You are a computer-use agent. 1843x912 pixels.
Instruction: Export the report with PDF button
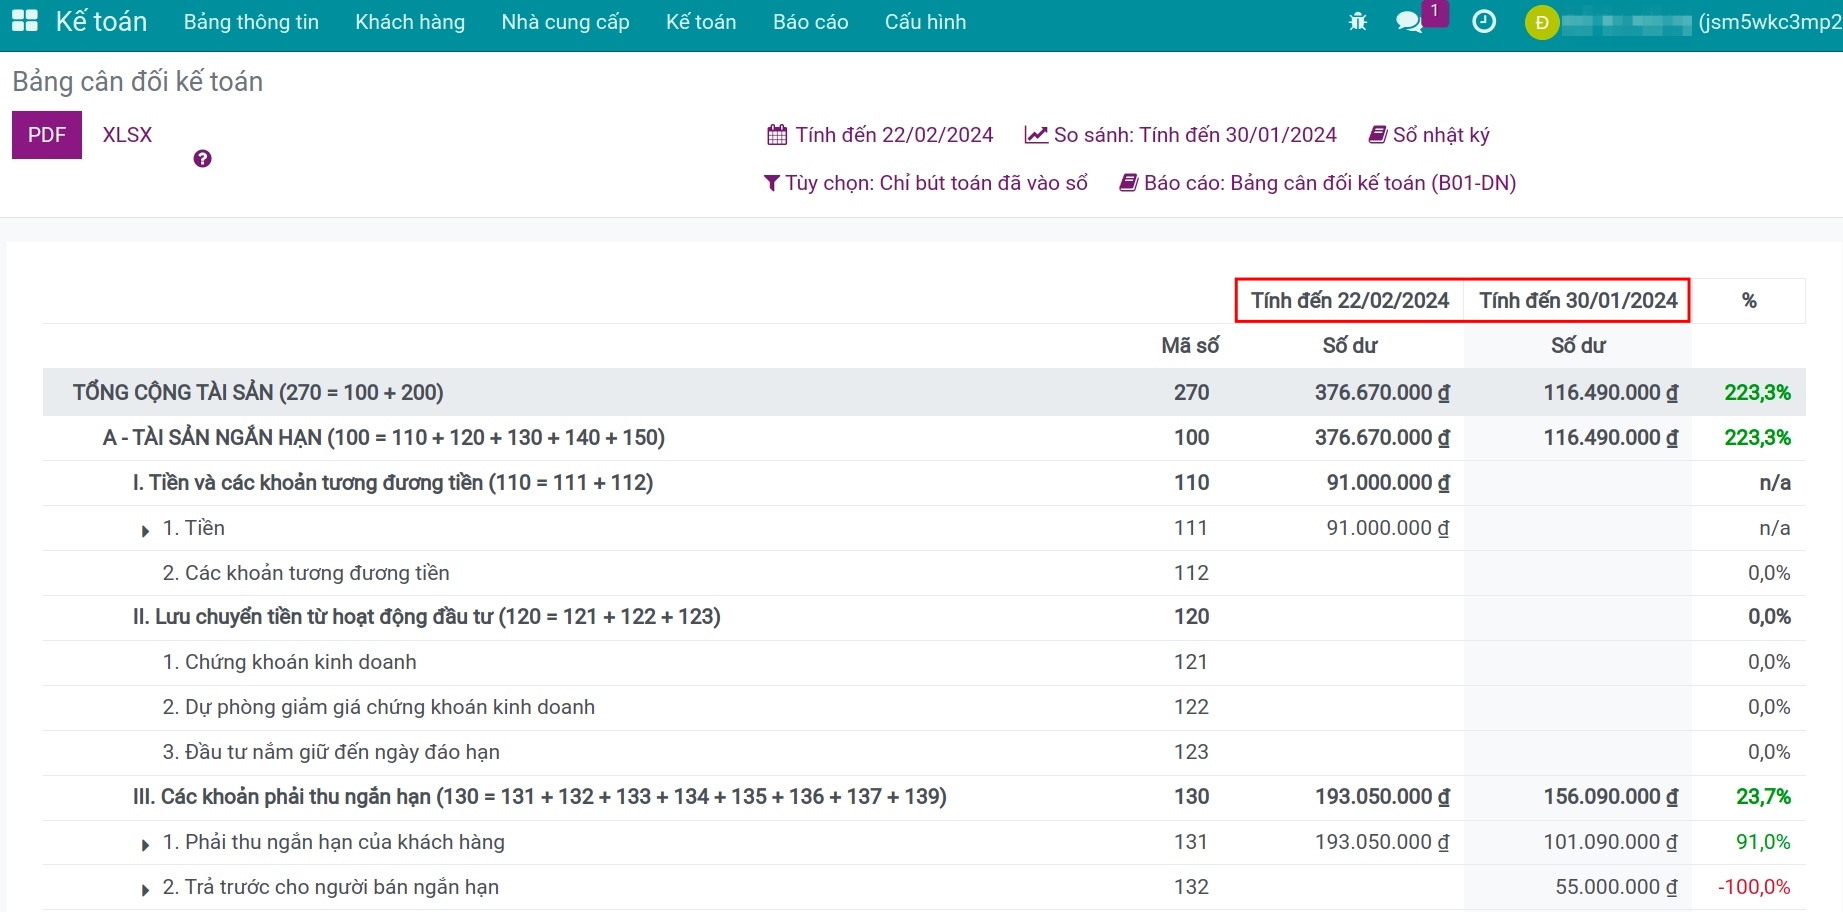tap(47, 135)
